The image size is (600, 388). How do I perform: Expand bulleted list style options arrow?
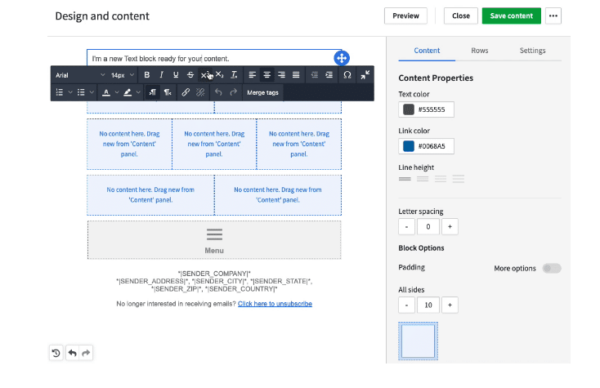91,92
